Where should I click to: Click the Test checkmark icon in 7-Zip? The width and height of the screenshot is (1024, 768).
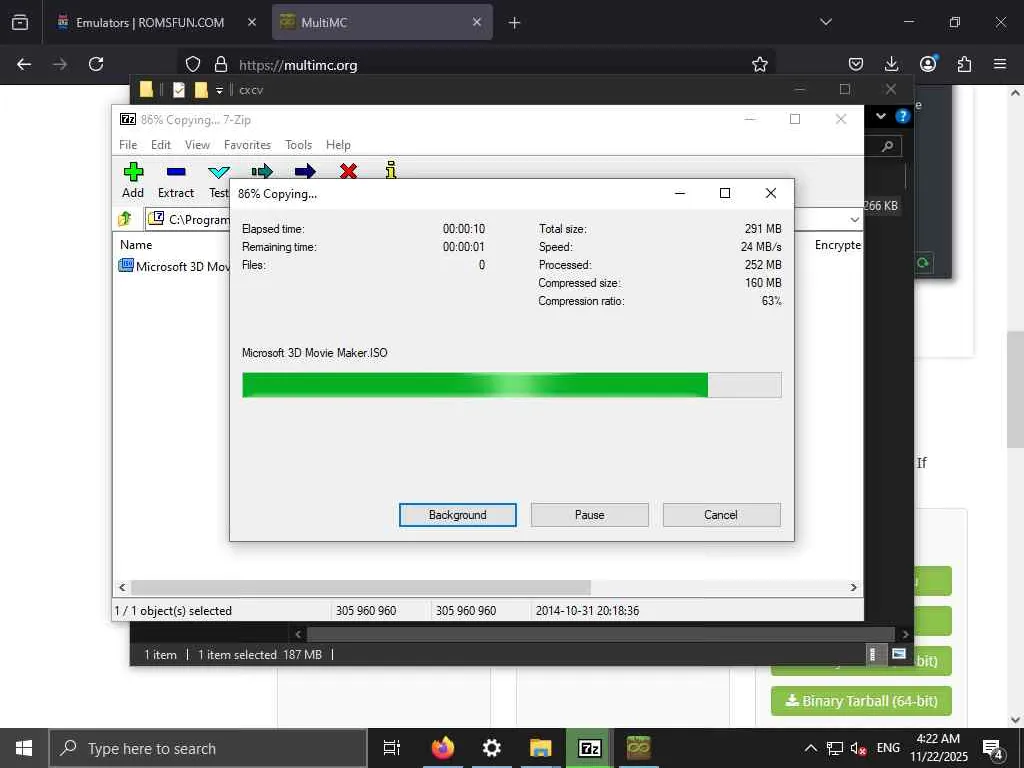pos(219,172)
